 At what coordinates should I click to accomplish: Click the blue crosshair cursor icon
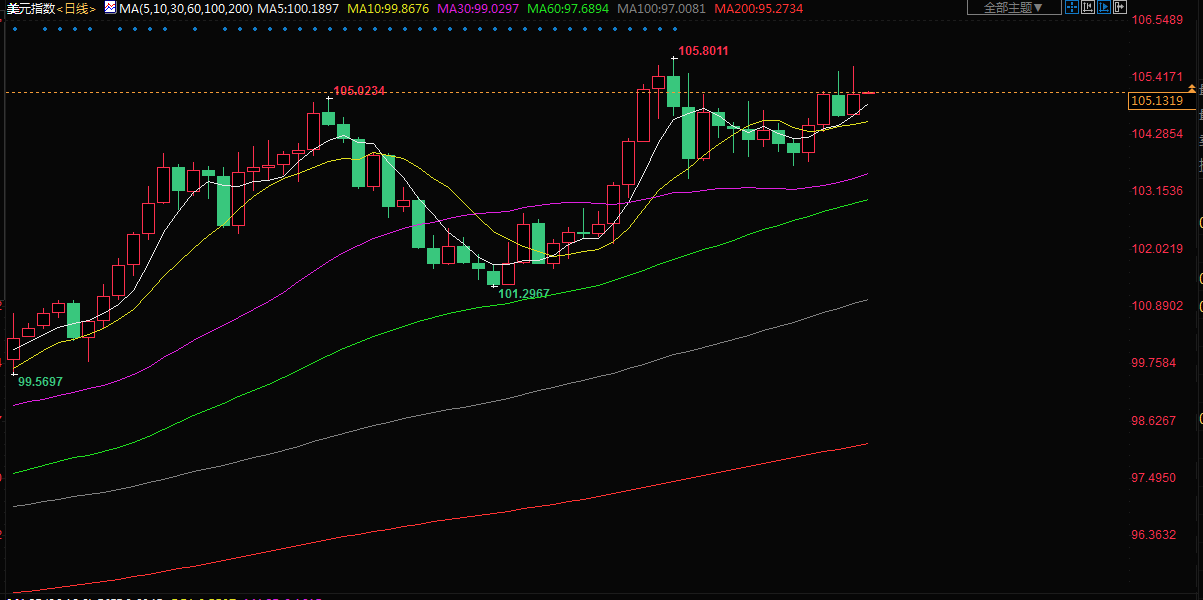coord(1072,8)
